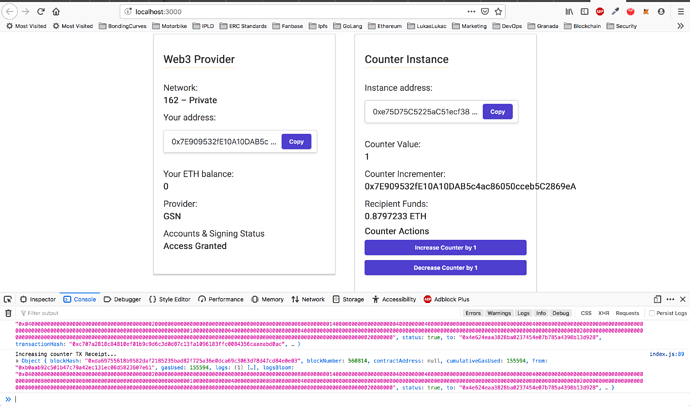Open the Adblock Plus devtools tab
Image resolution: width=690 pixels, height=406 pixels.
click(x=446, y=299)
